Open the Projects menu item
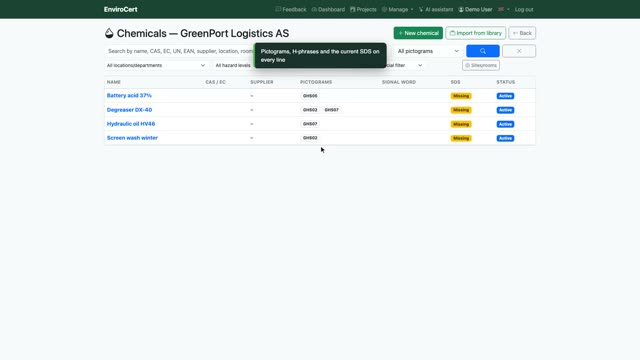Screen dimensions: 640x360 pyautogui.click(x=363, y=9)
